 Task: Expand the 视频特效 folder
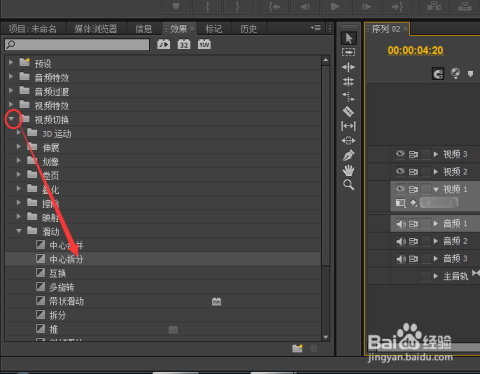[x=11, y=104]
